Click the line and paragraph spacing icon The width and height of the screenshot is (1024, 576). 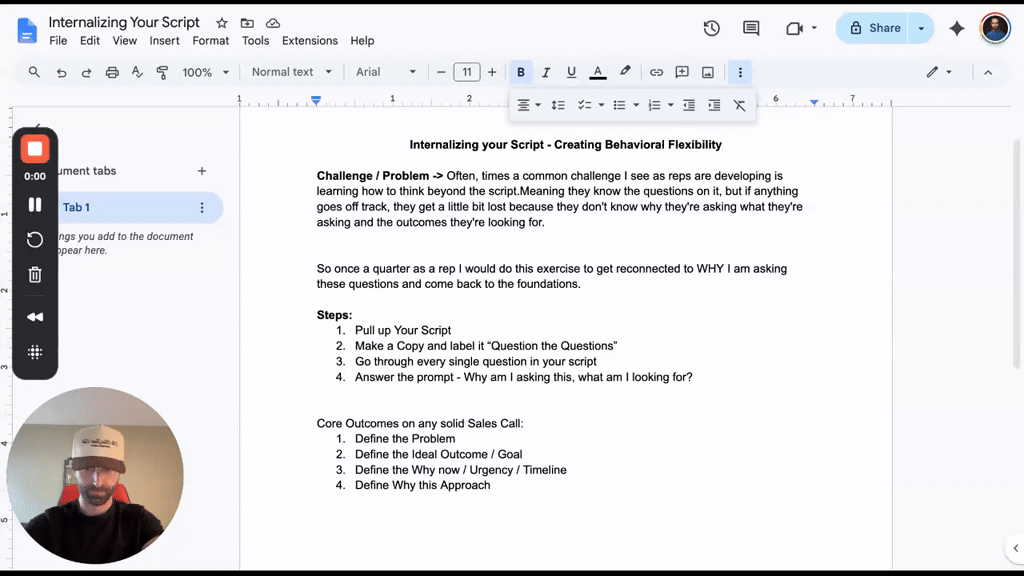558,105
